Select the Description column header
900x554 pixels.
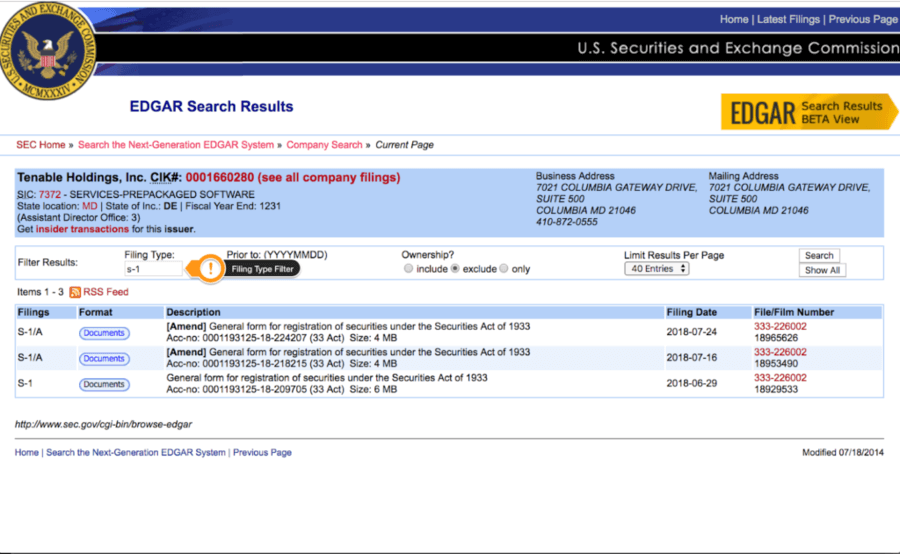coord(193,312)
